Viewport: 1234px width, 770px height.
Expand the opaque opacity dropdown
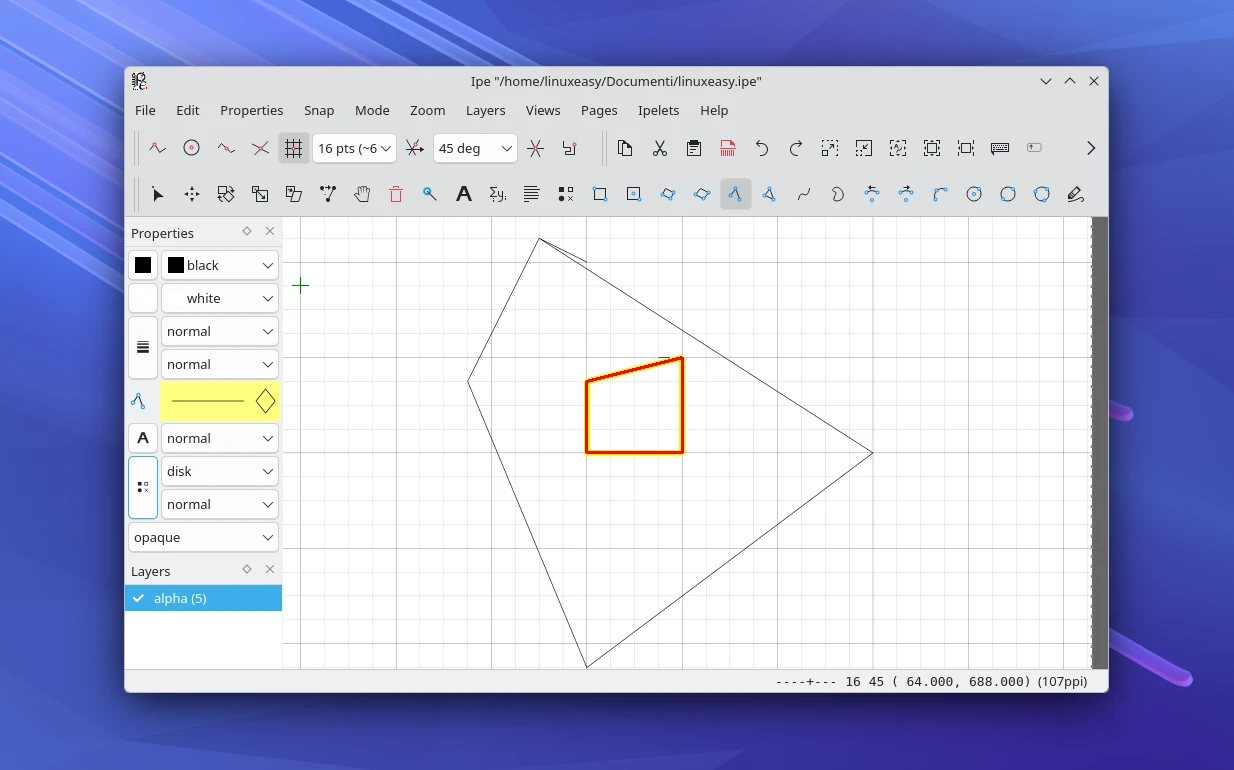click(203, 537)
